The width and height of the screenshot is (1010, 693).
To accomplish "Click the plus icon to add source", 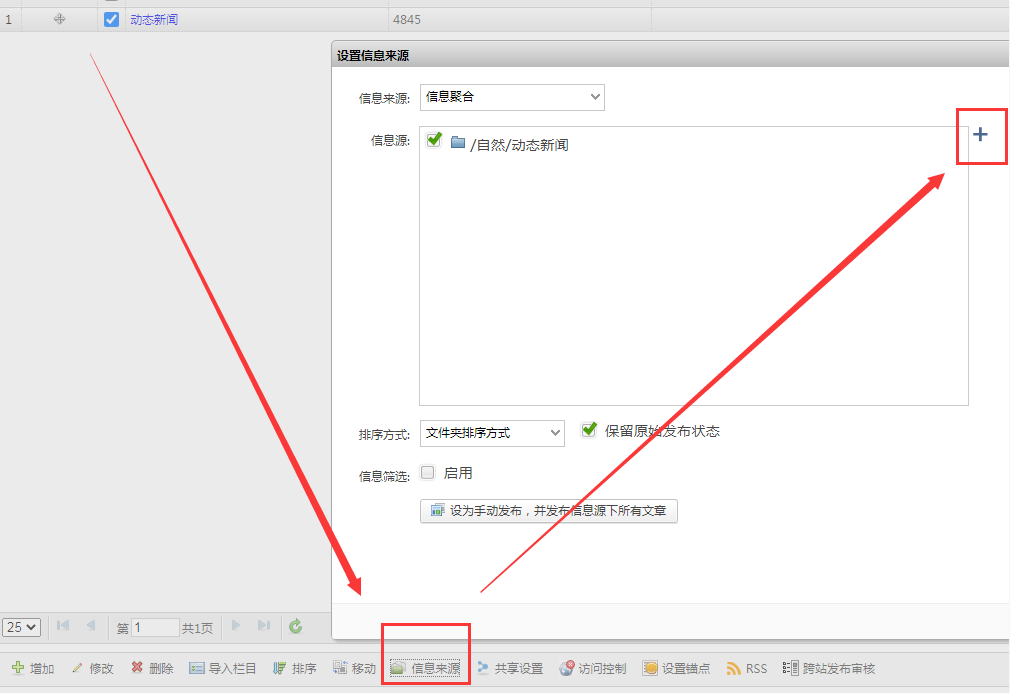I will pyautogui.click(x=980, y=134).
